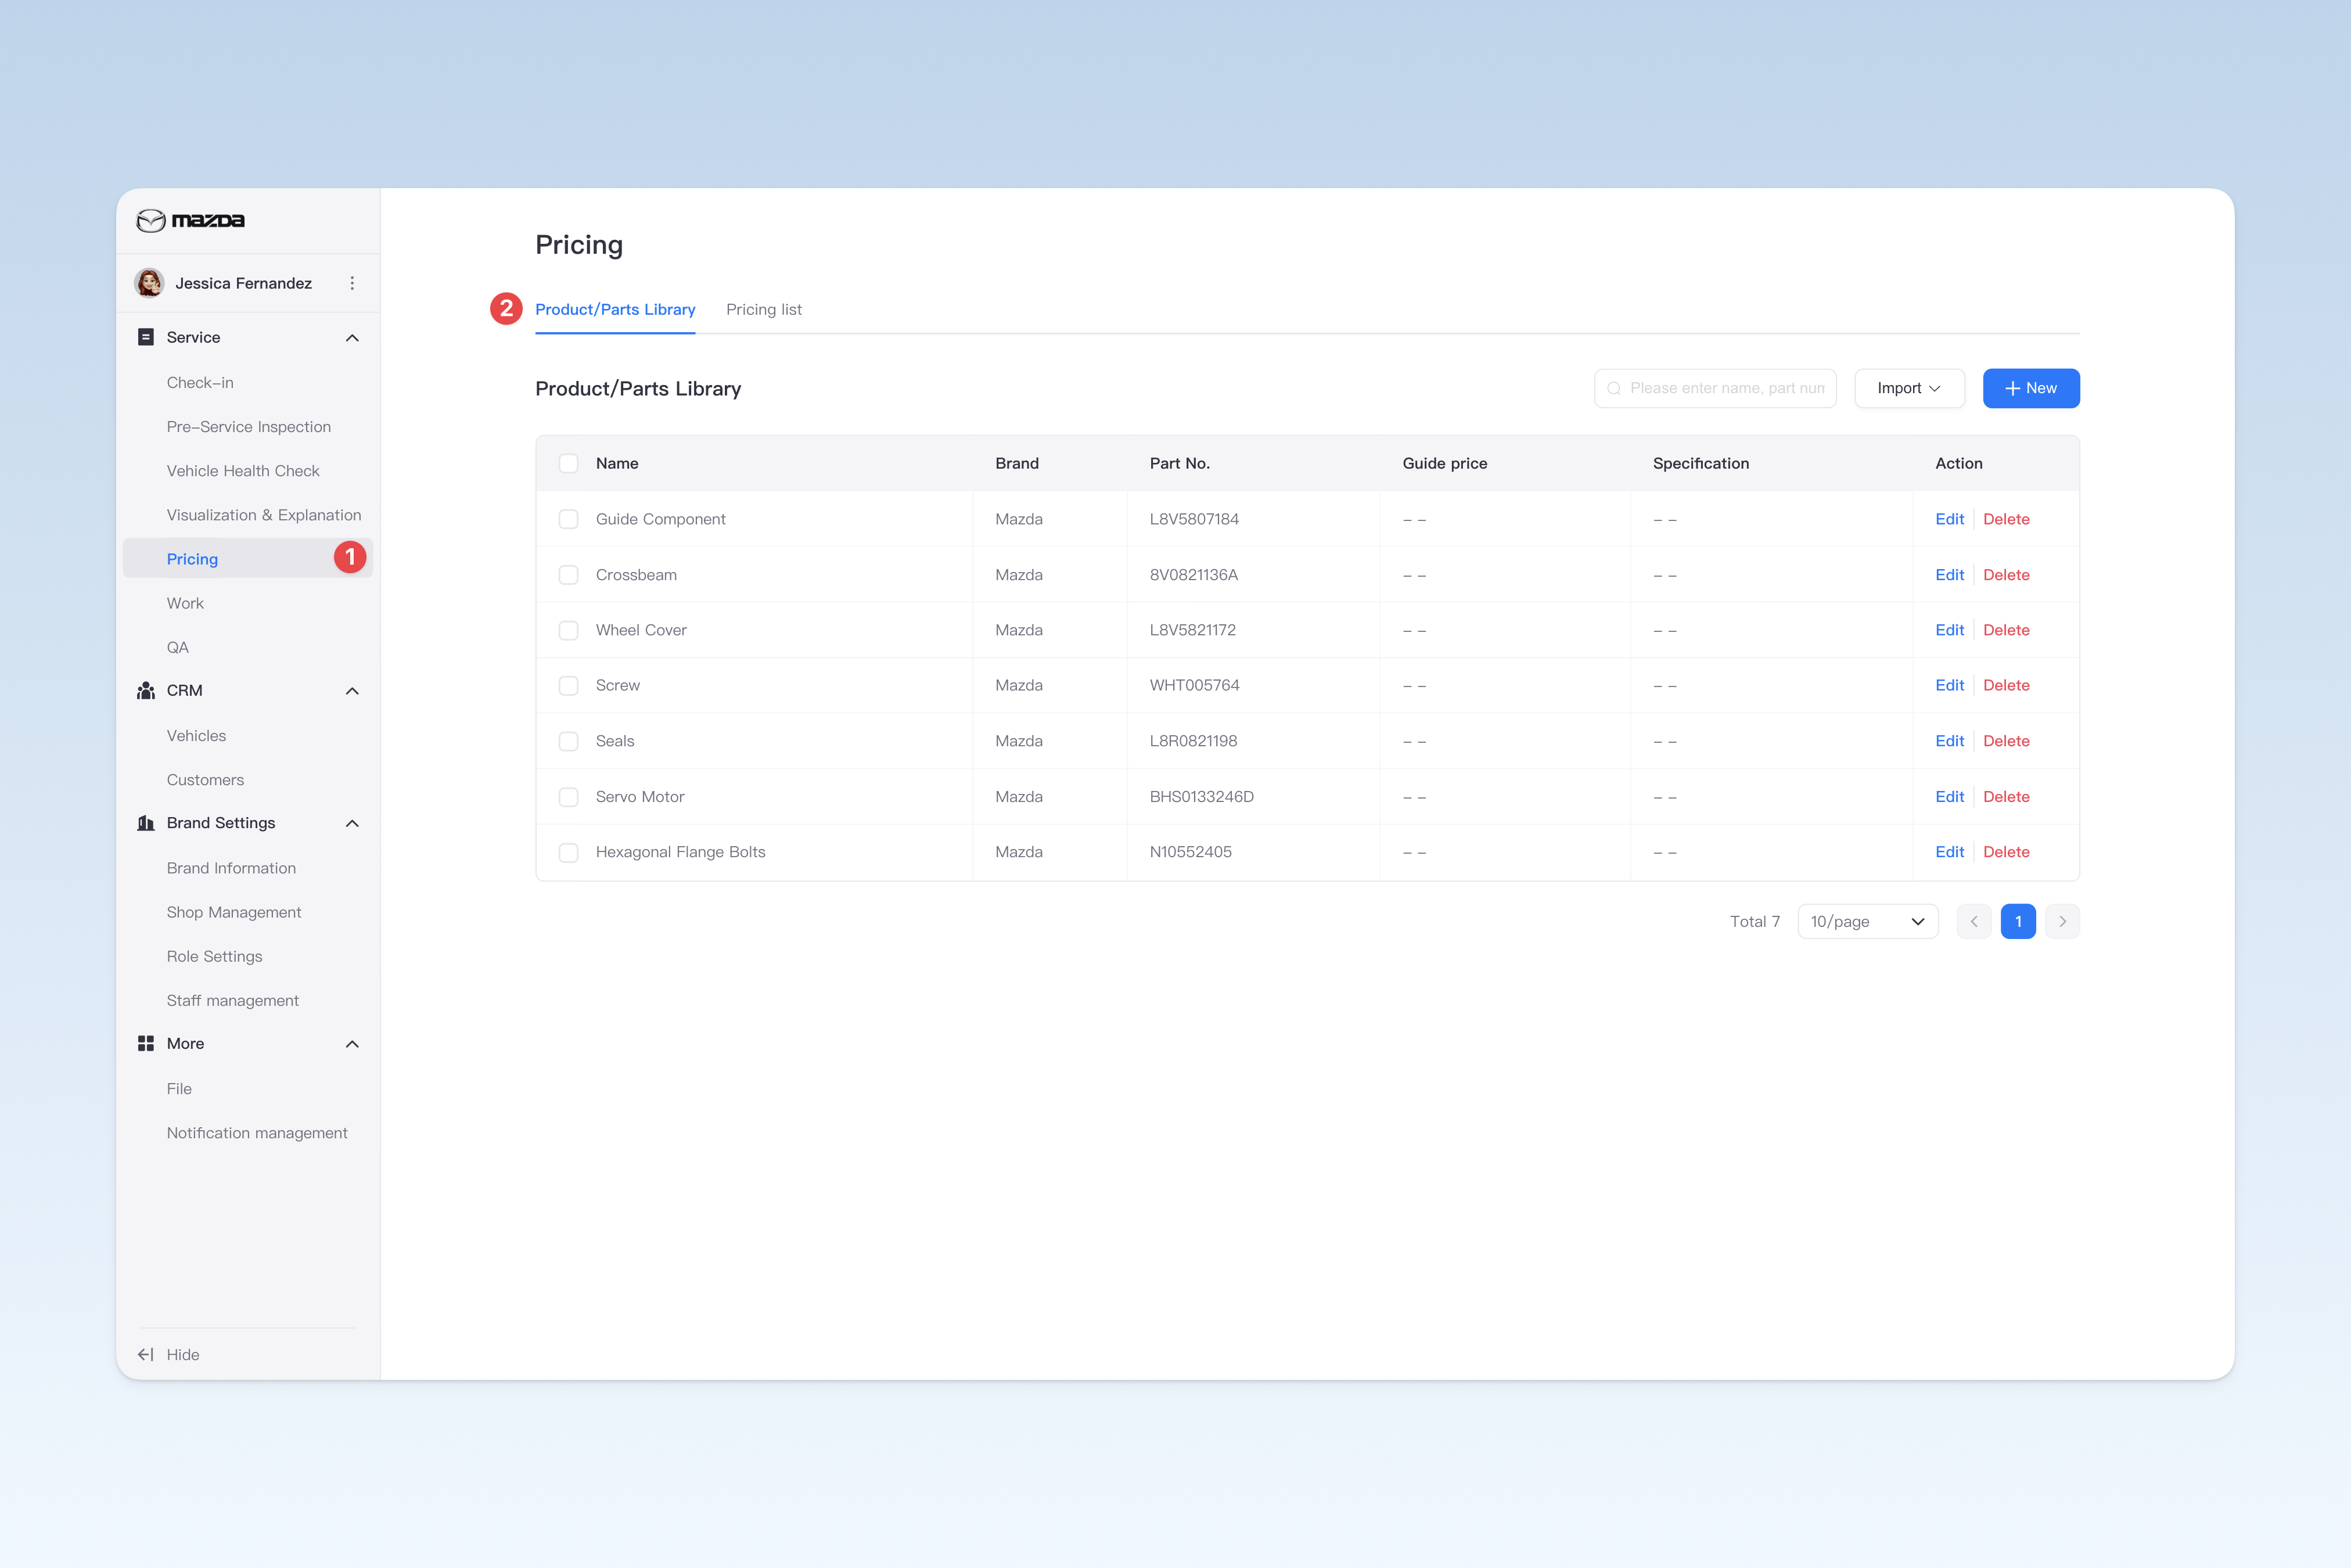
Task: Switch to the Pricing list tab
Action: click(764, 309)
